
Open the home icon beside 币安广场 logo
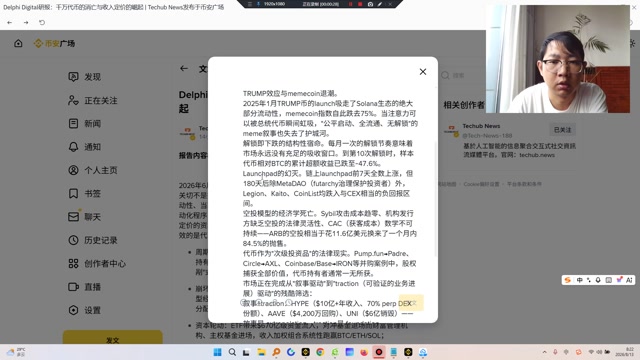[18, 43]
